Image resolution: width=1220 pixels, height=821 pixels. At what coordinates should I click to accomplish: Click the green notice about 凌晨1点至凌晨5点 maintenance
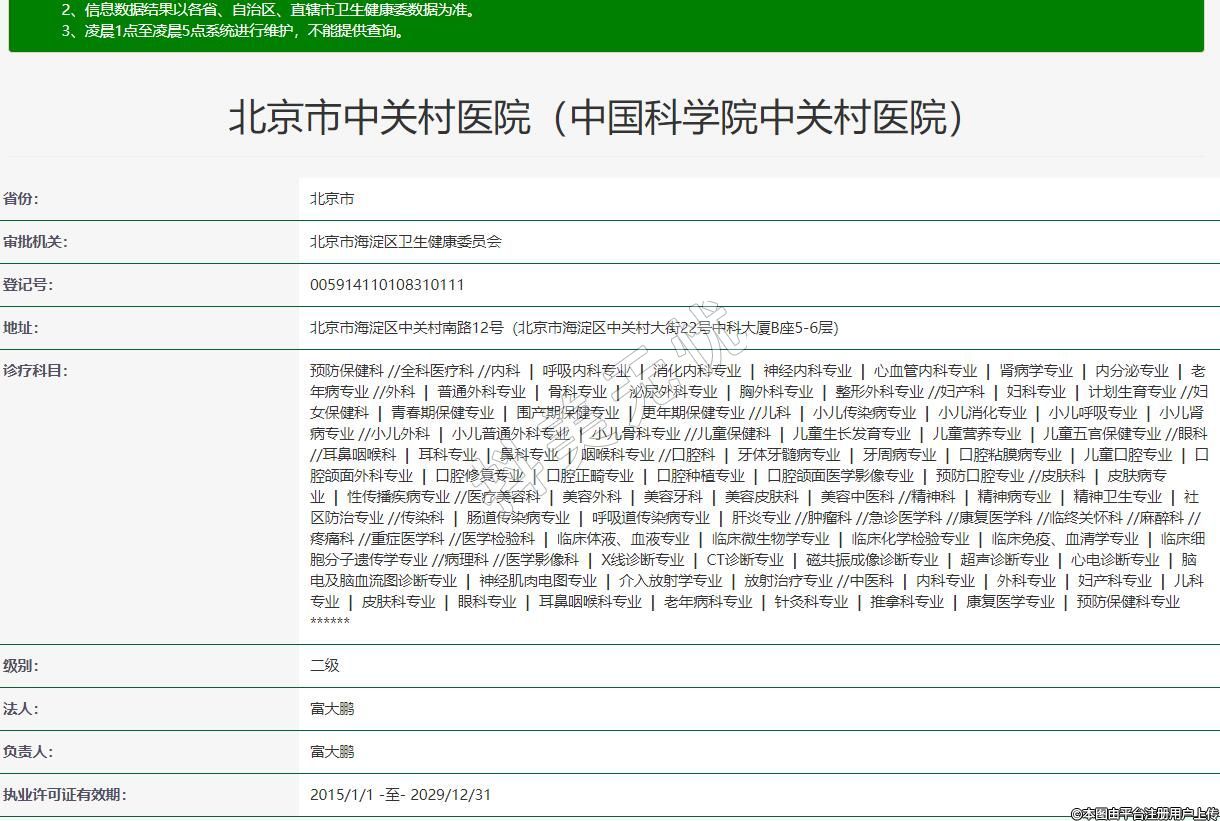coord(234,31)
